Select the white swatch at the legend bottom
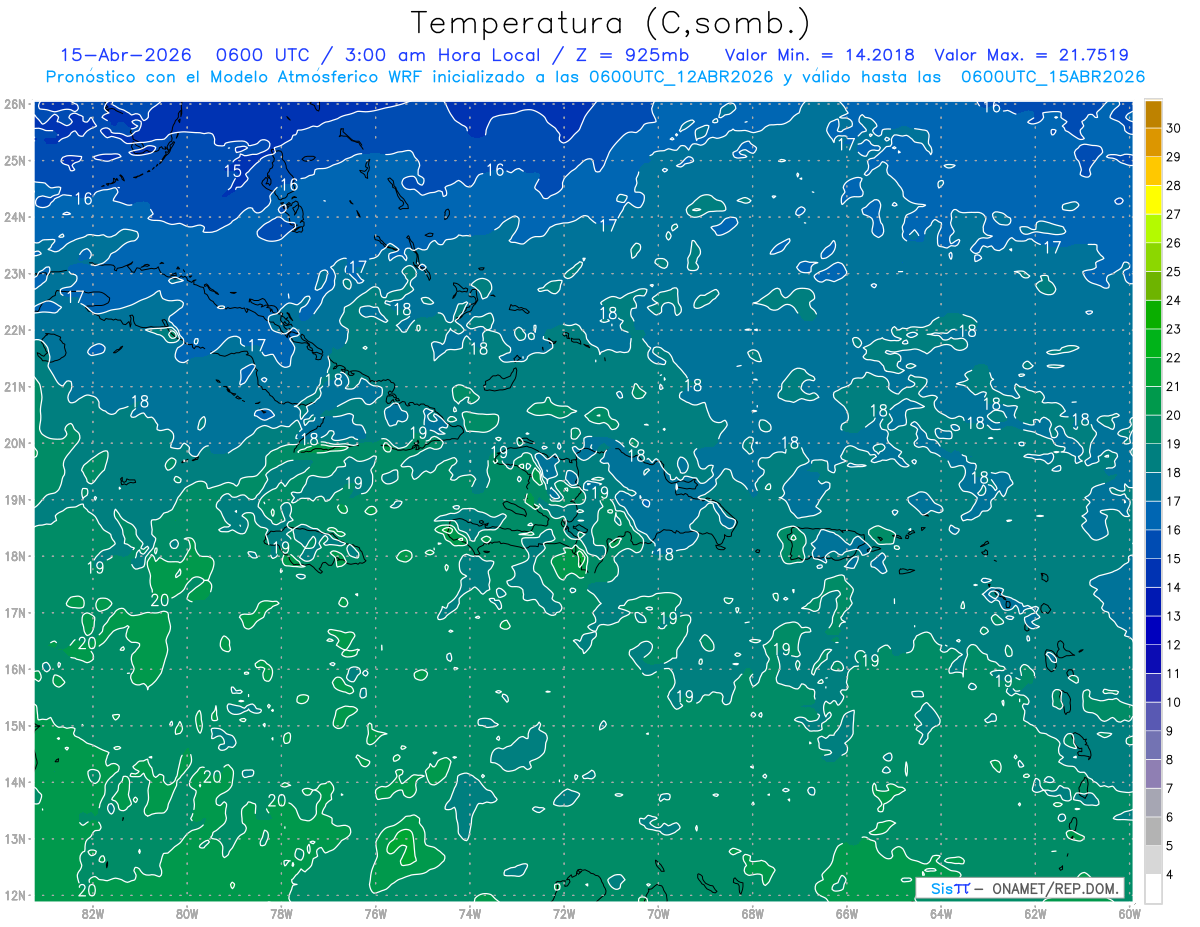Screen dimensions: 1200x927 [x=1154, y=888]
